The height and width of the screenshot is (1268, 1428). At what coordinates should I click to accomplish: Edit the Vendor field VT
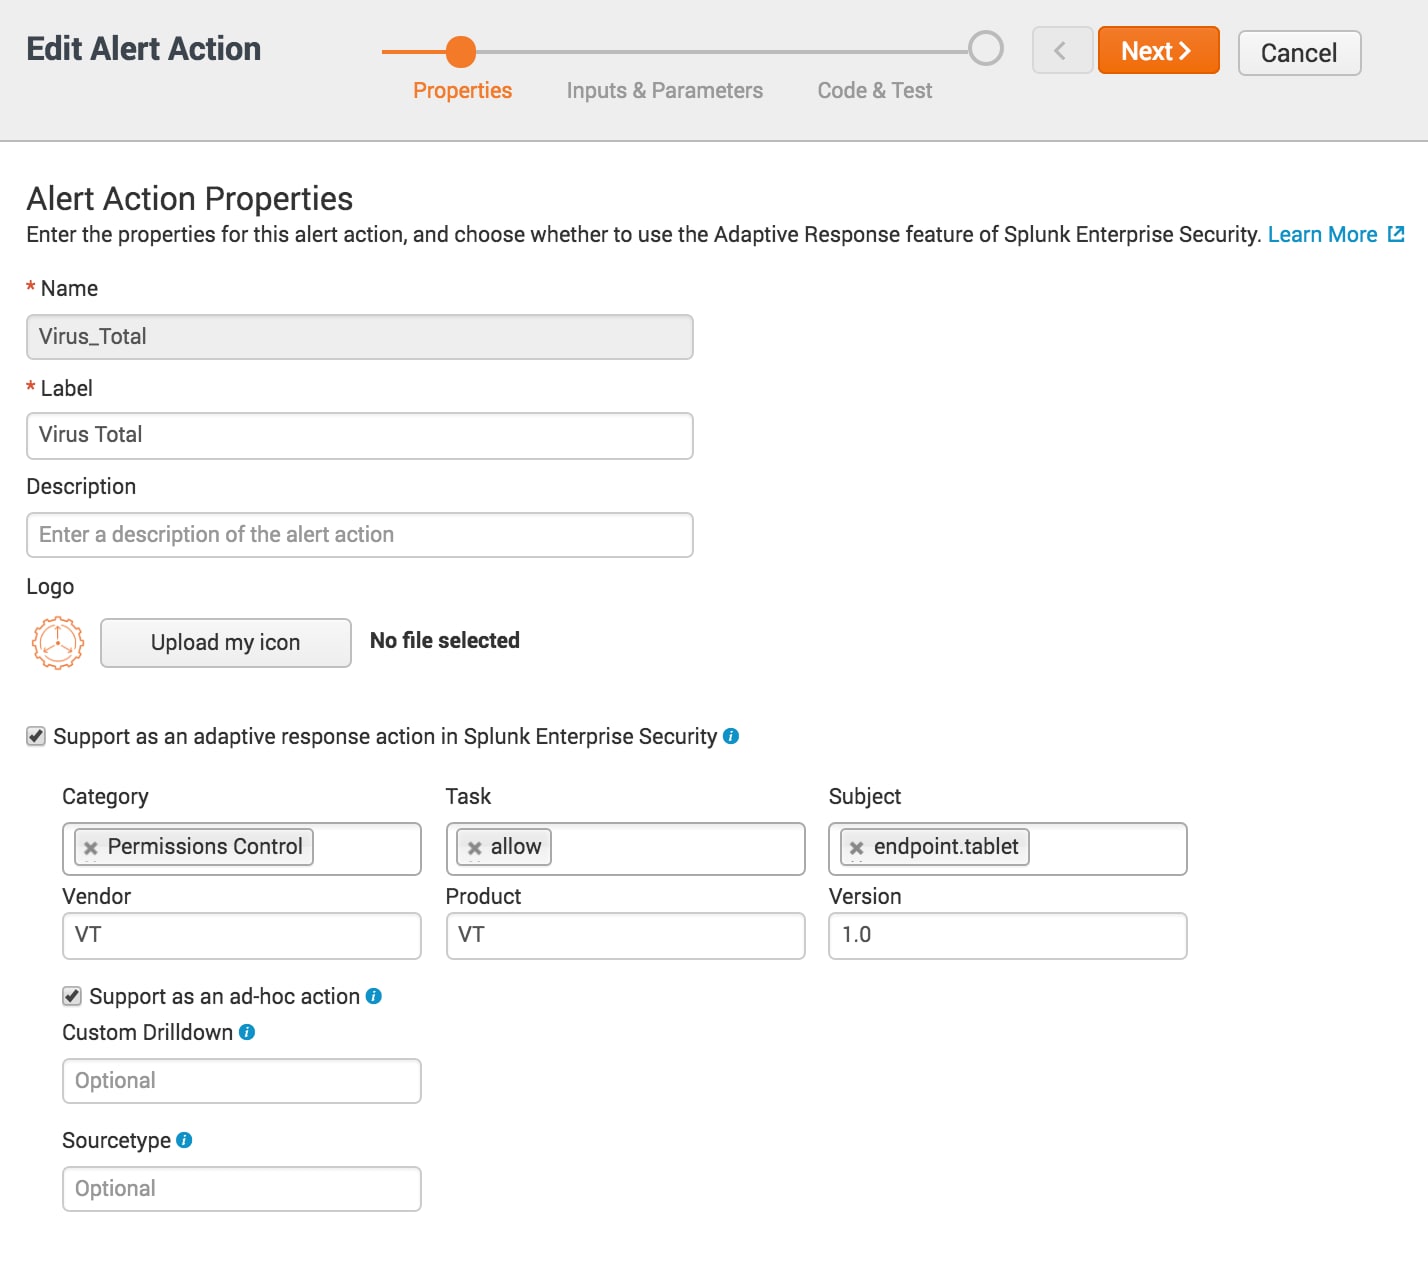coord(242,936)
